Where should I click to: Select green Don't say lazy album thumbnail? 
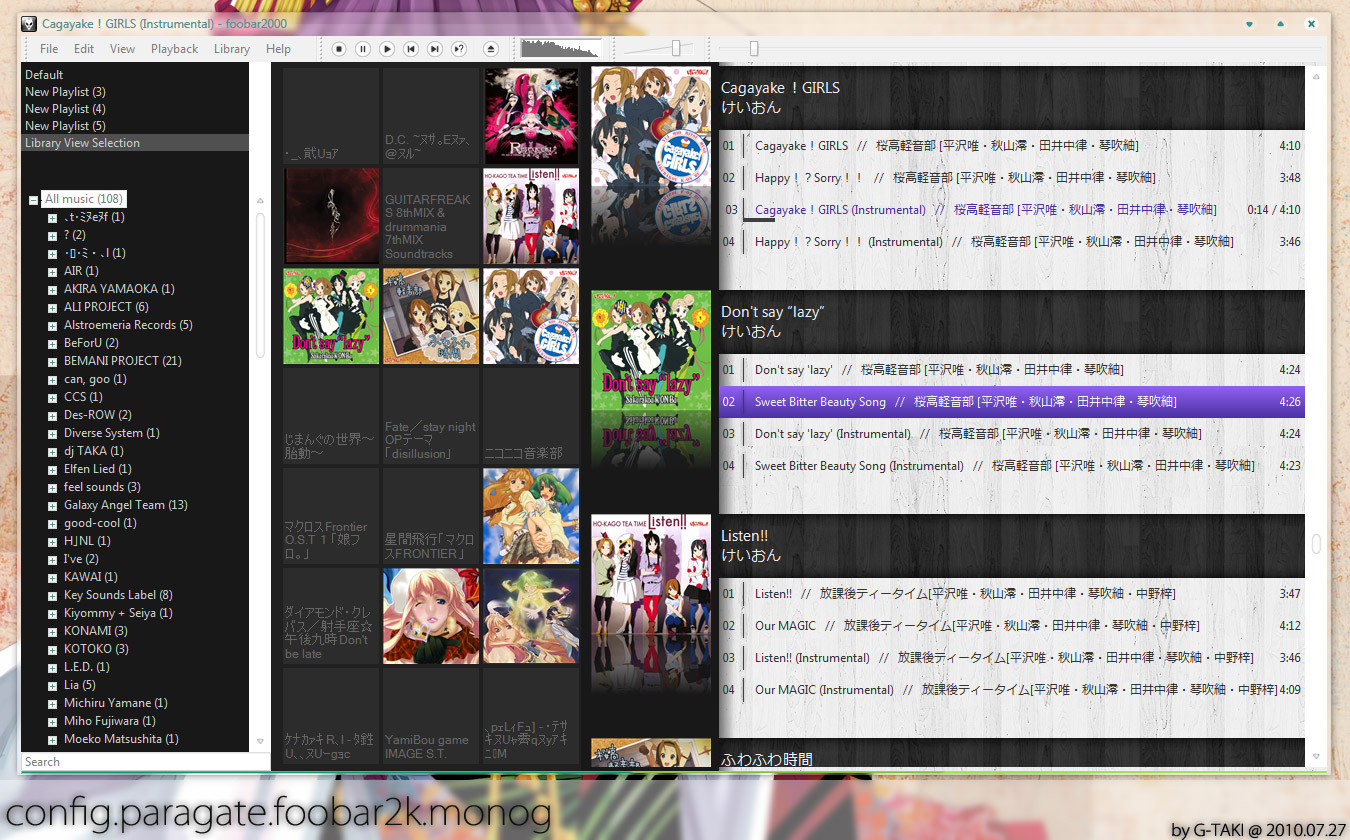[x=331, y=316]
